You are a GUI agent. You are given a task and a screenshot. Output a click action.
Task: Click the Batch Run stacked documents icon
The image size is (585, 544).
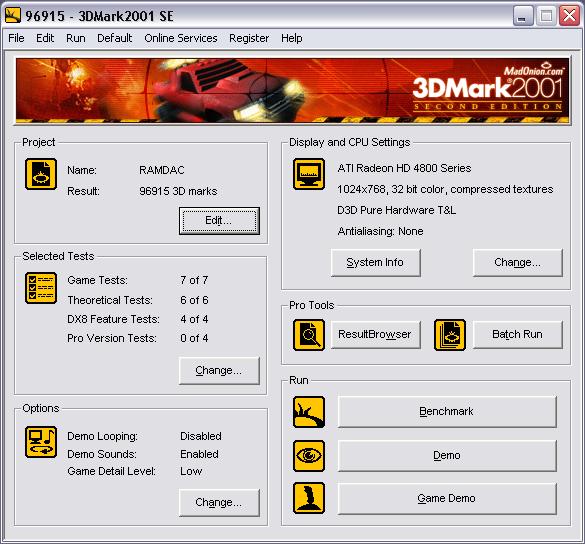(450, 335)
